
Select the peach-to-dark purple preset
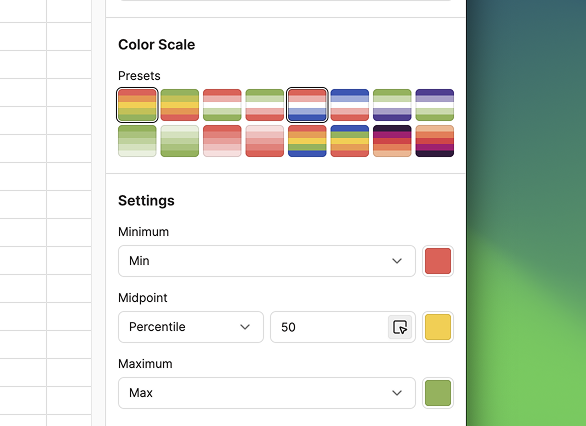point(435,141)
